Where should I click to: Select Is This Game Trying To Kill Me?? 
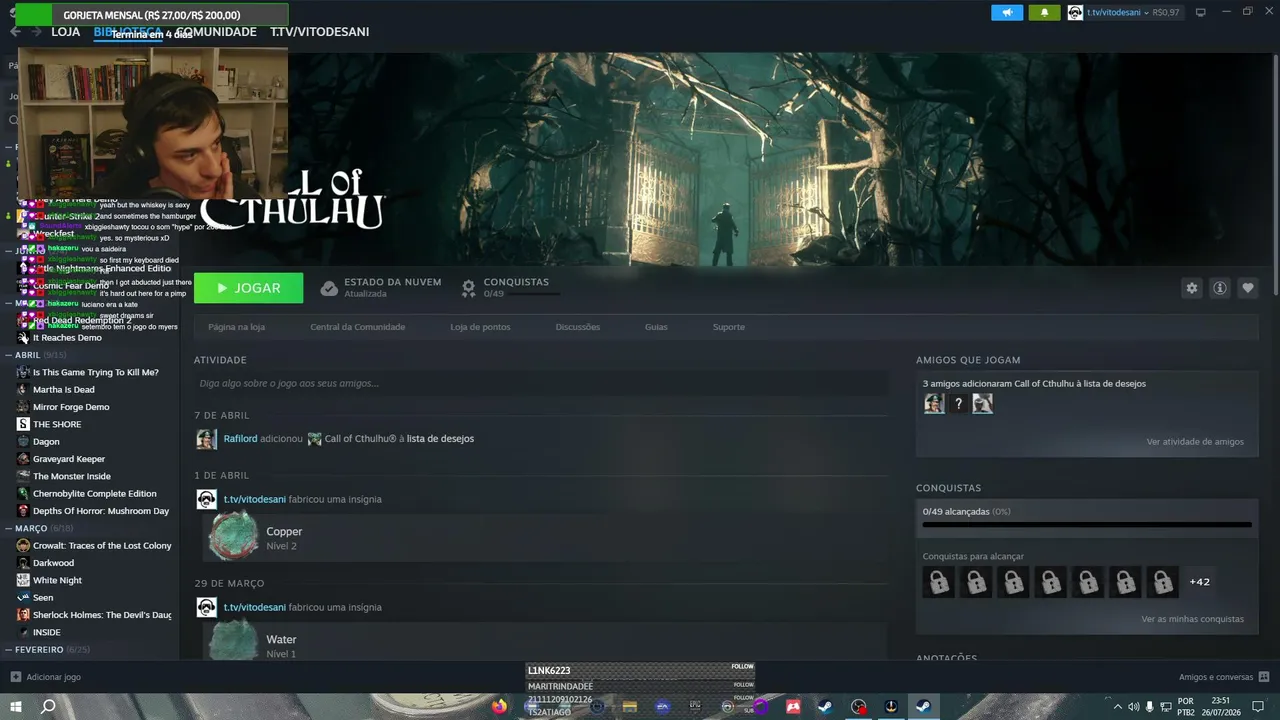pyautogui.click(x=96, y=373)
